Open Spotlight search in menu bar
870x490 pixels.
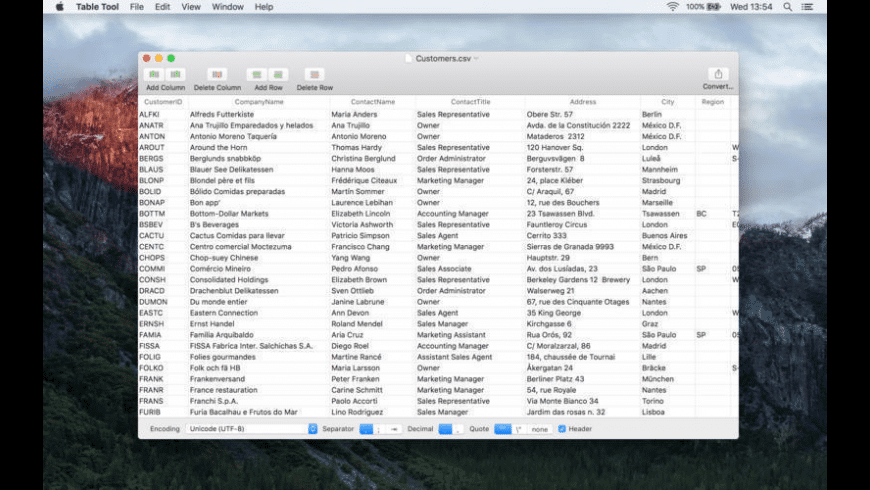pyautogui.click(x=788, y=7)
